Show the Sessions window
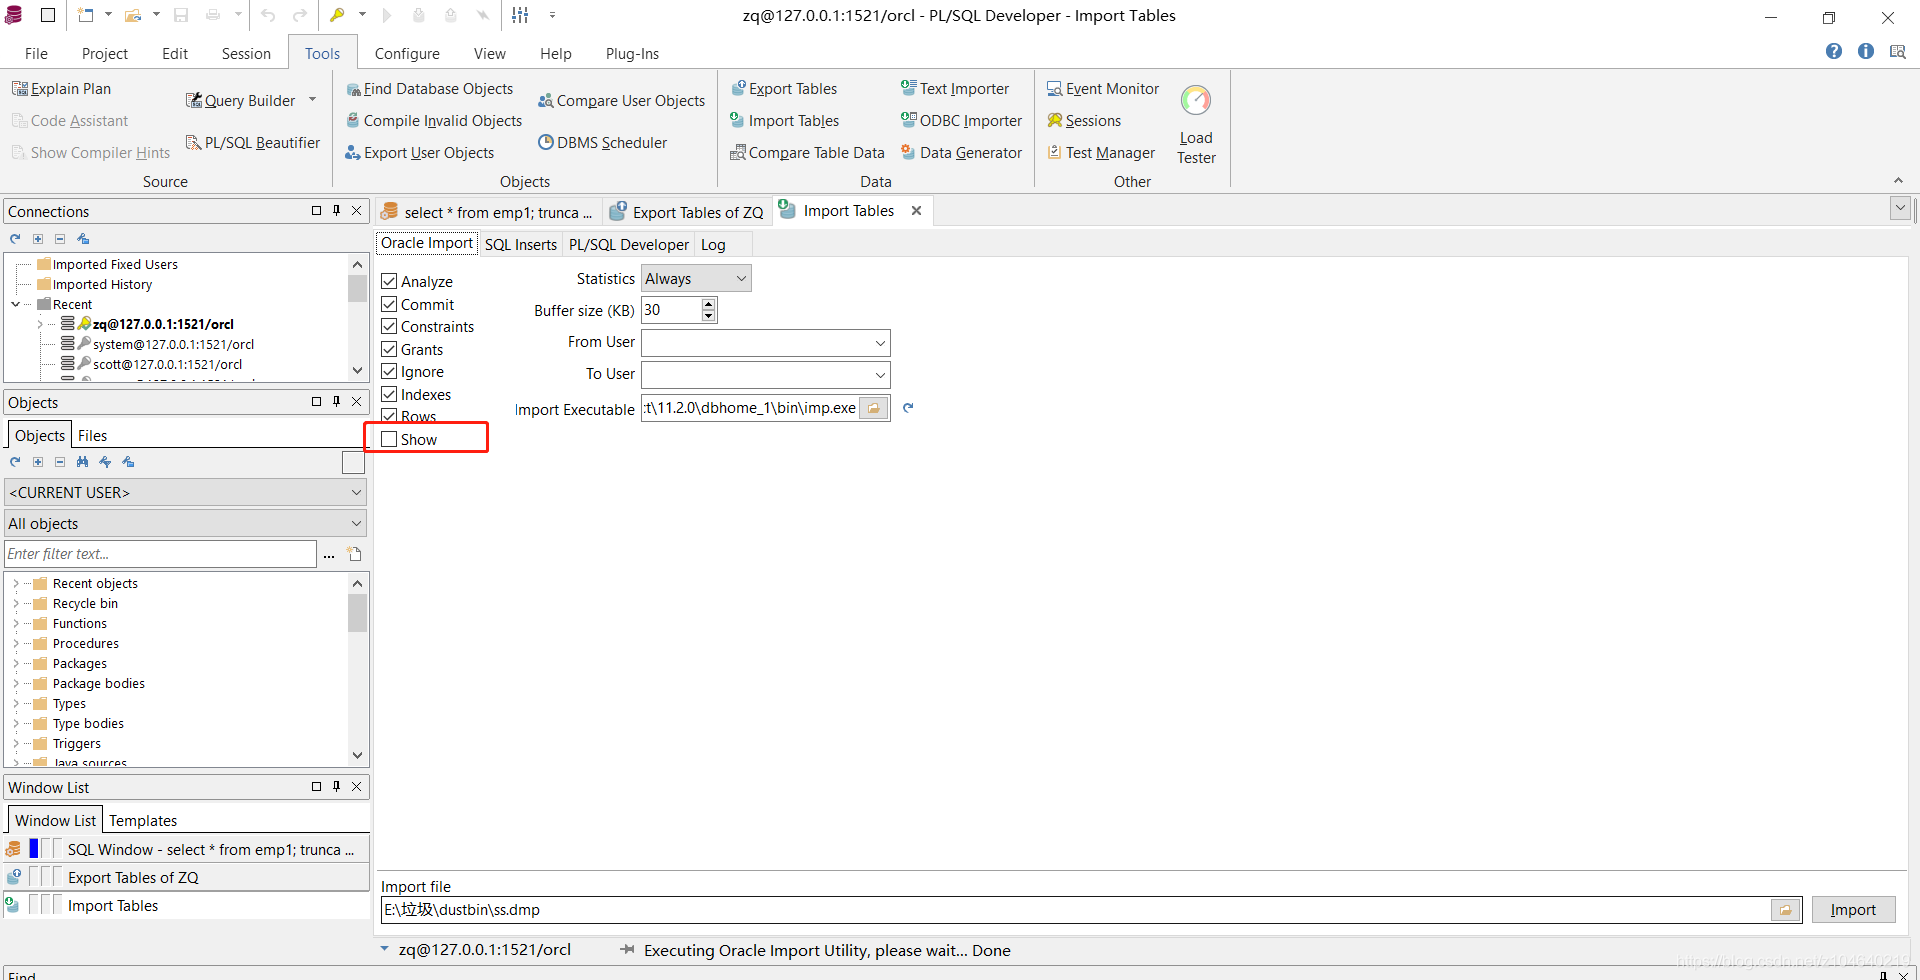Viewport: 1920px width, 980px height. 1084,121
